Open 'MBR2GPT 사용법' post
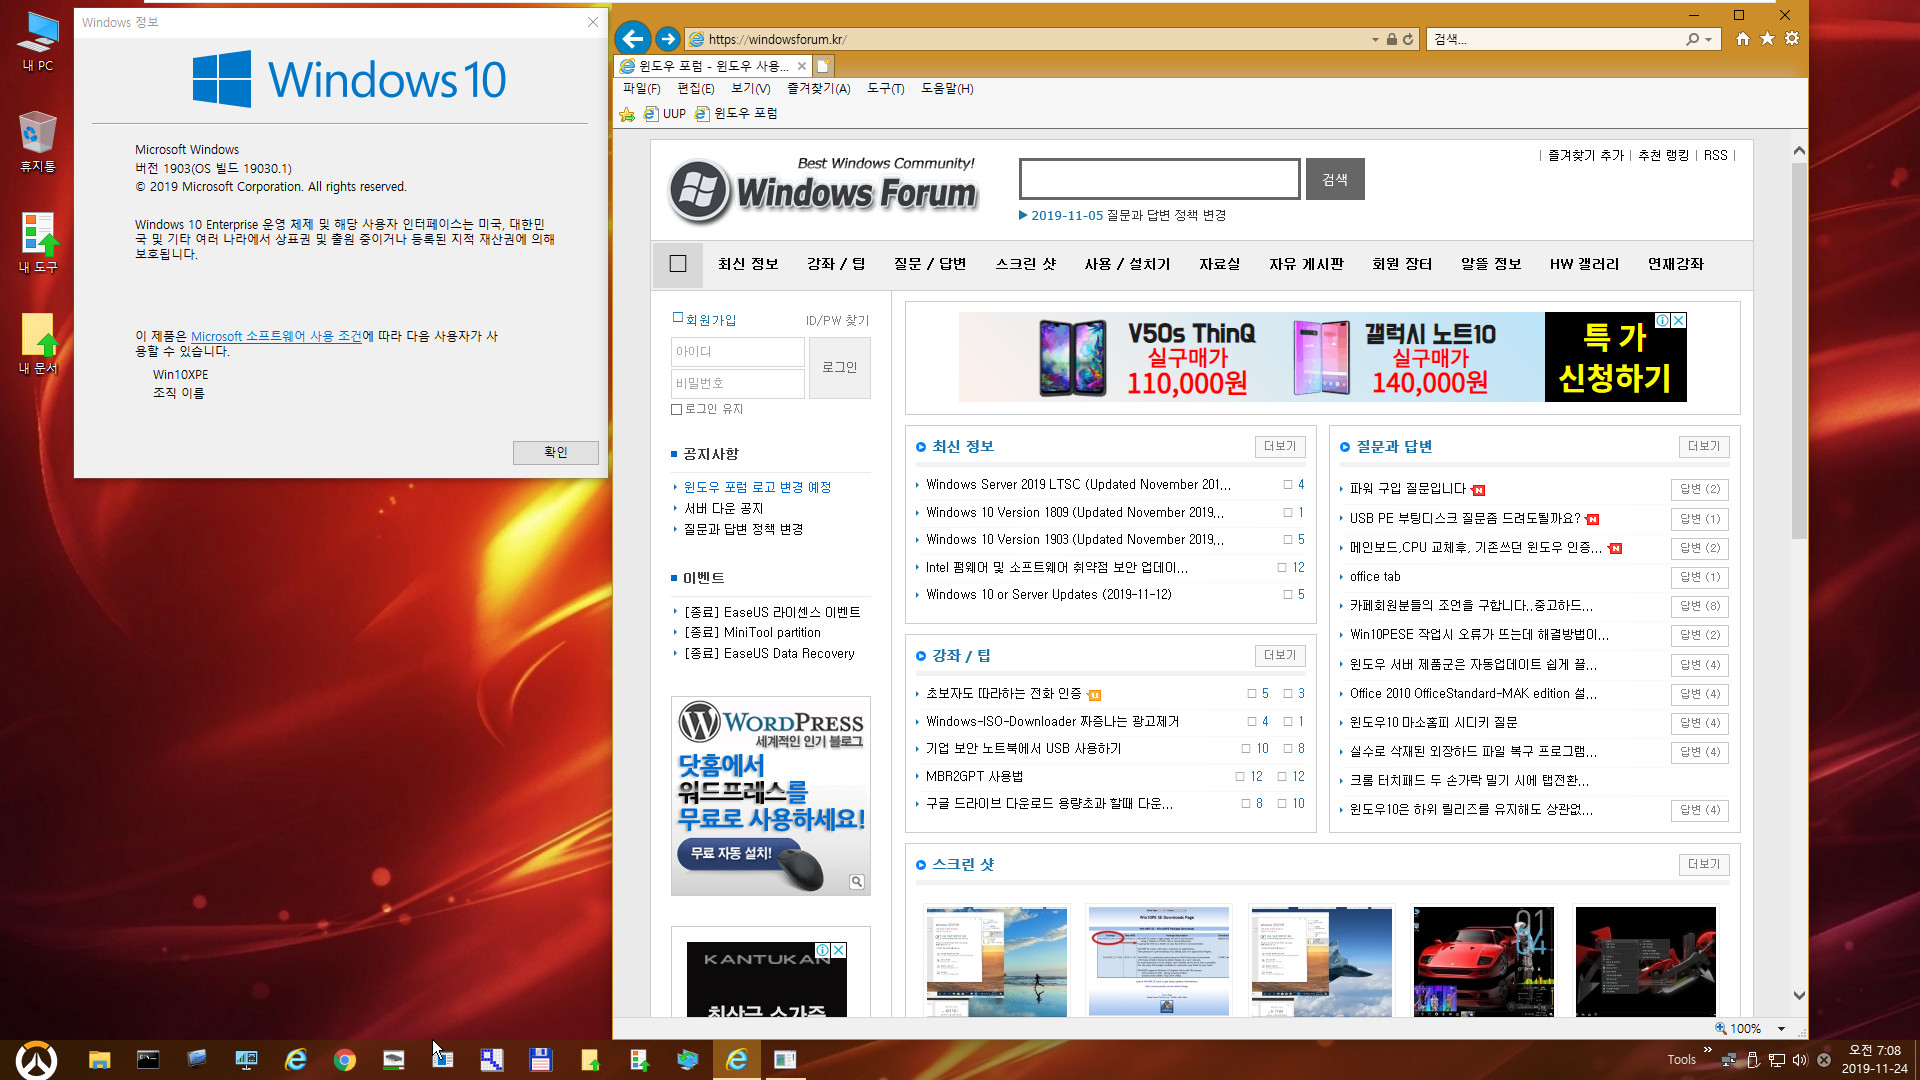 pyautogui.click(x=974, y=777)
